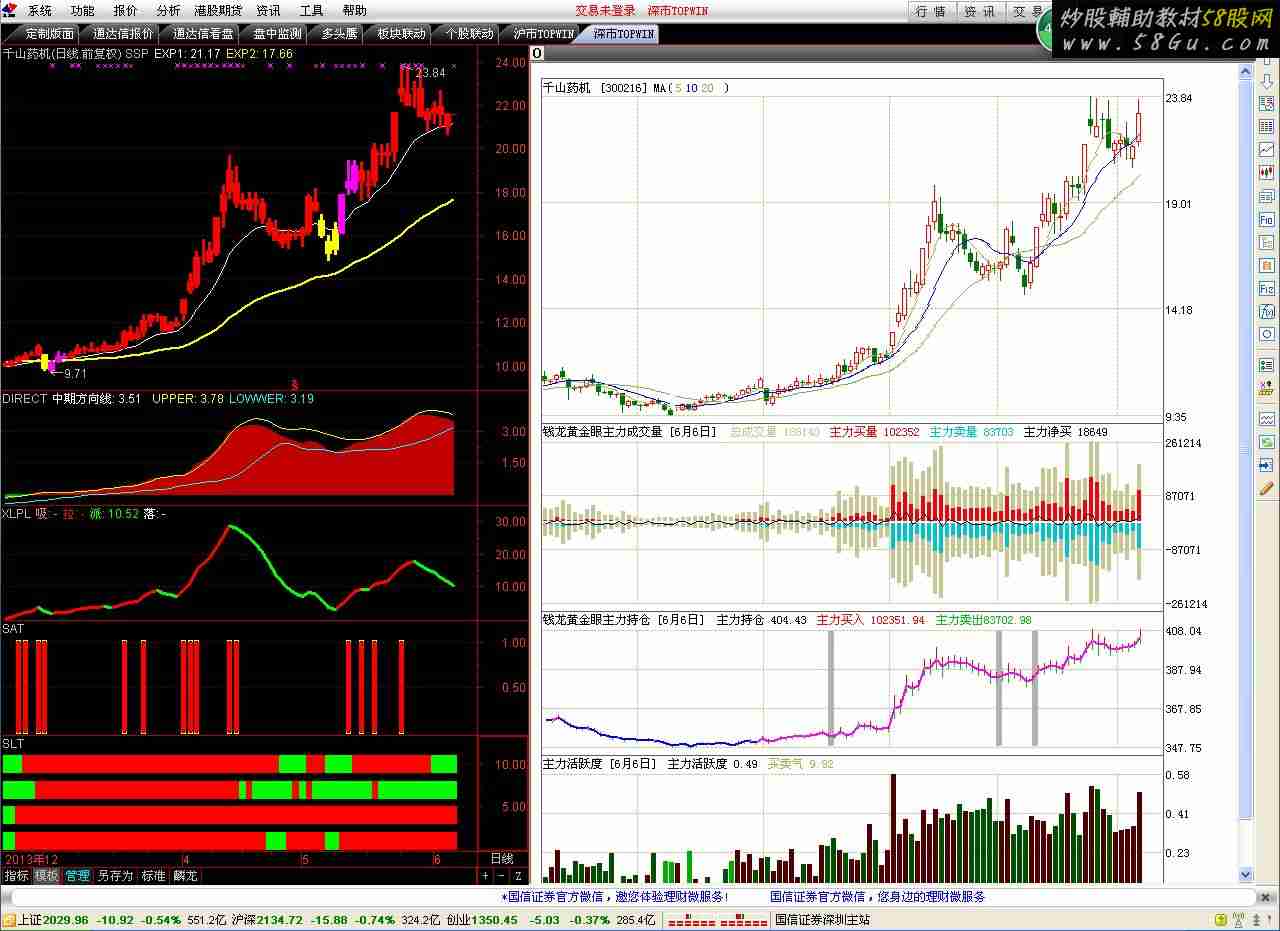Click the 交易未登录 status text
Viewport: 1280px width, 931px height.
[605, 11]
